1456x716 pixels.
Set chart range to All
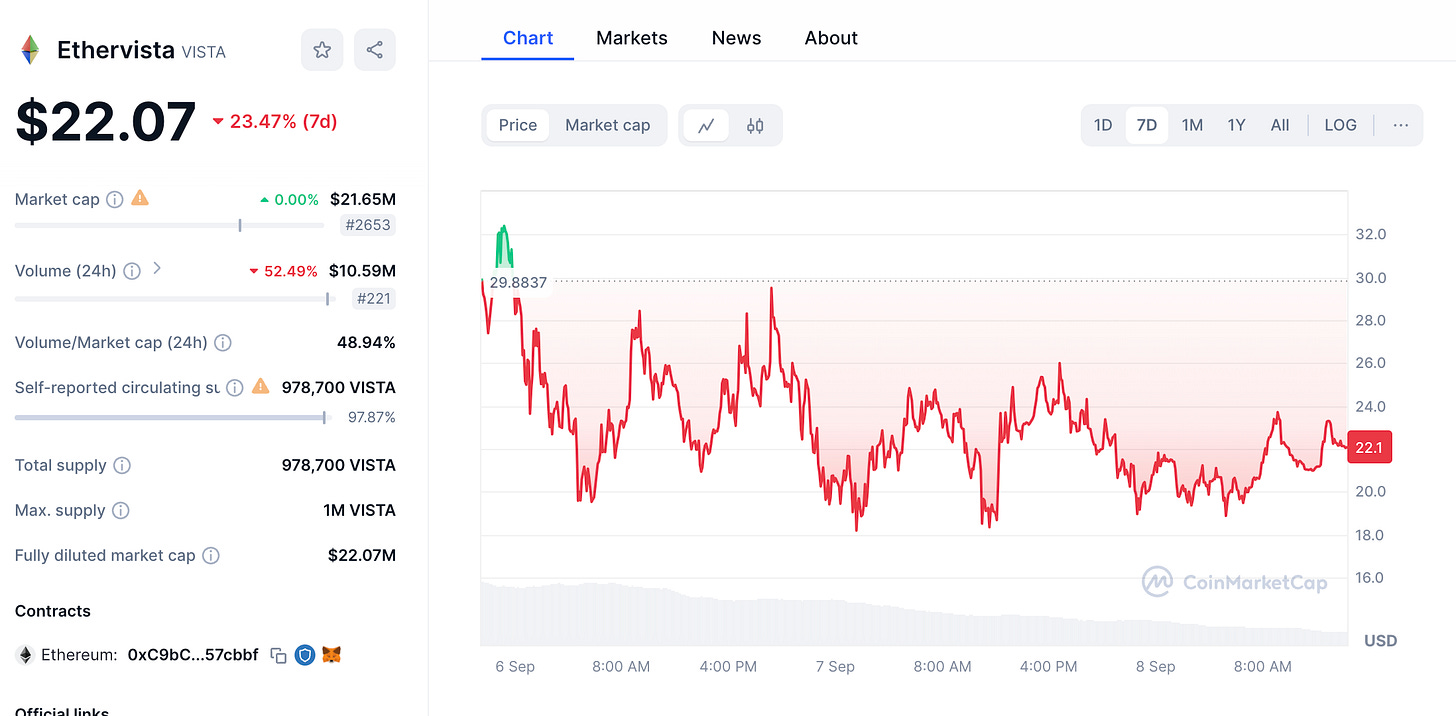click(x=1280, y=126)
